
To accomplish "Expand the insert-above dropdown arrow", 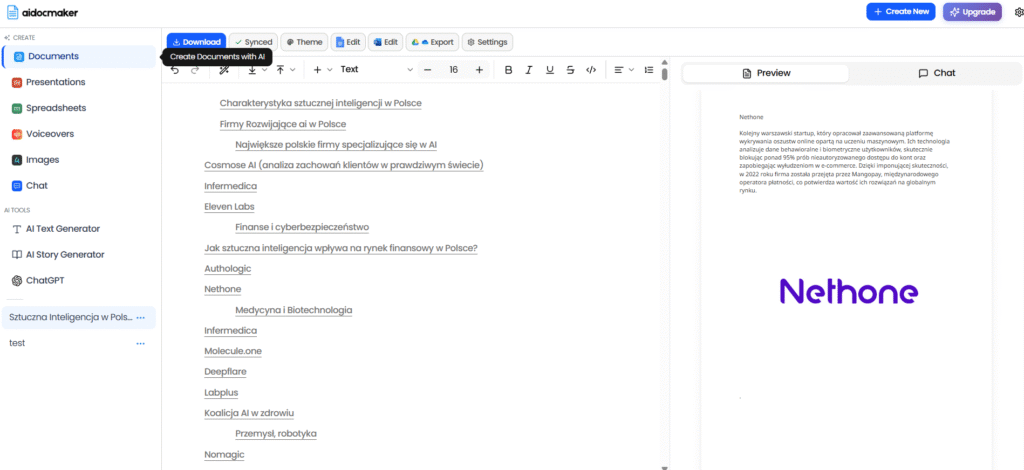I will (x=293, y=70).
